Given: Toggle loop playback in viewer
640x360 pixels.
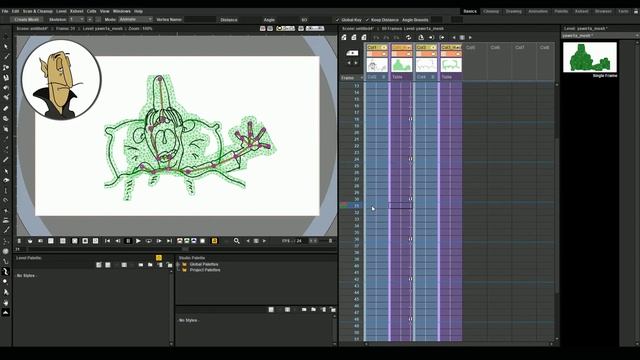Looking at the screenshot, I should pos(149,241).
